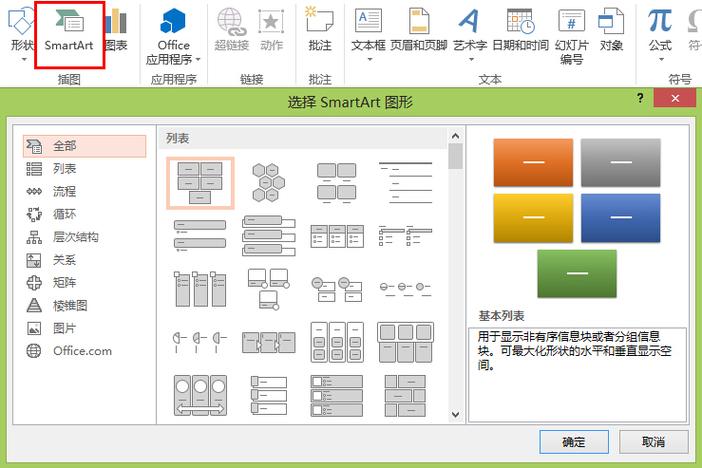
Task: Choose the pie process layout
Action: 200,343
